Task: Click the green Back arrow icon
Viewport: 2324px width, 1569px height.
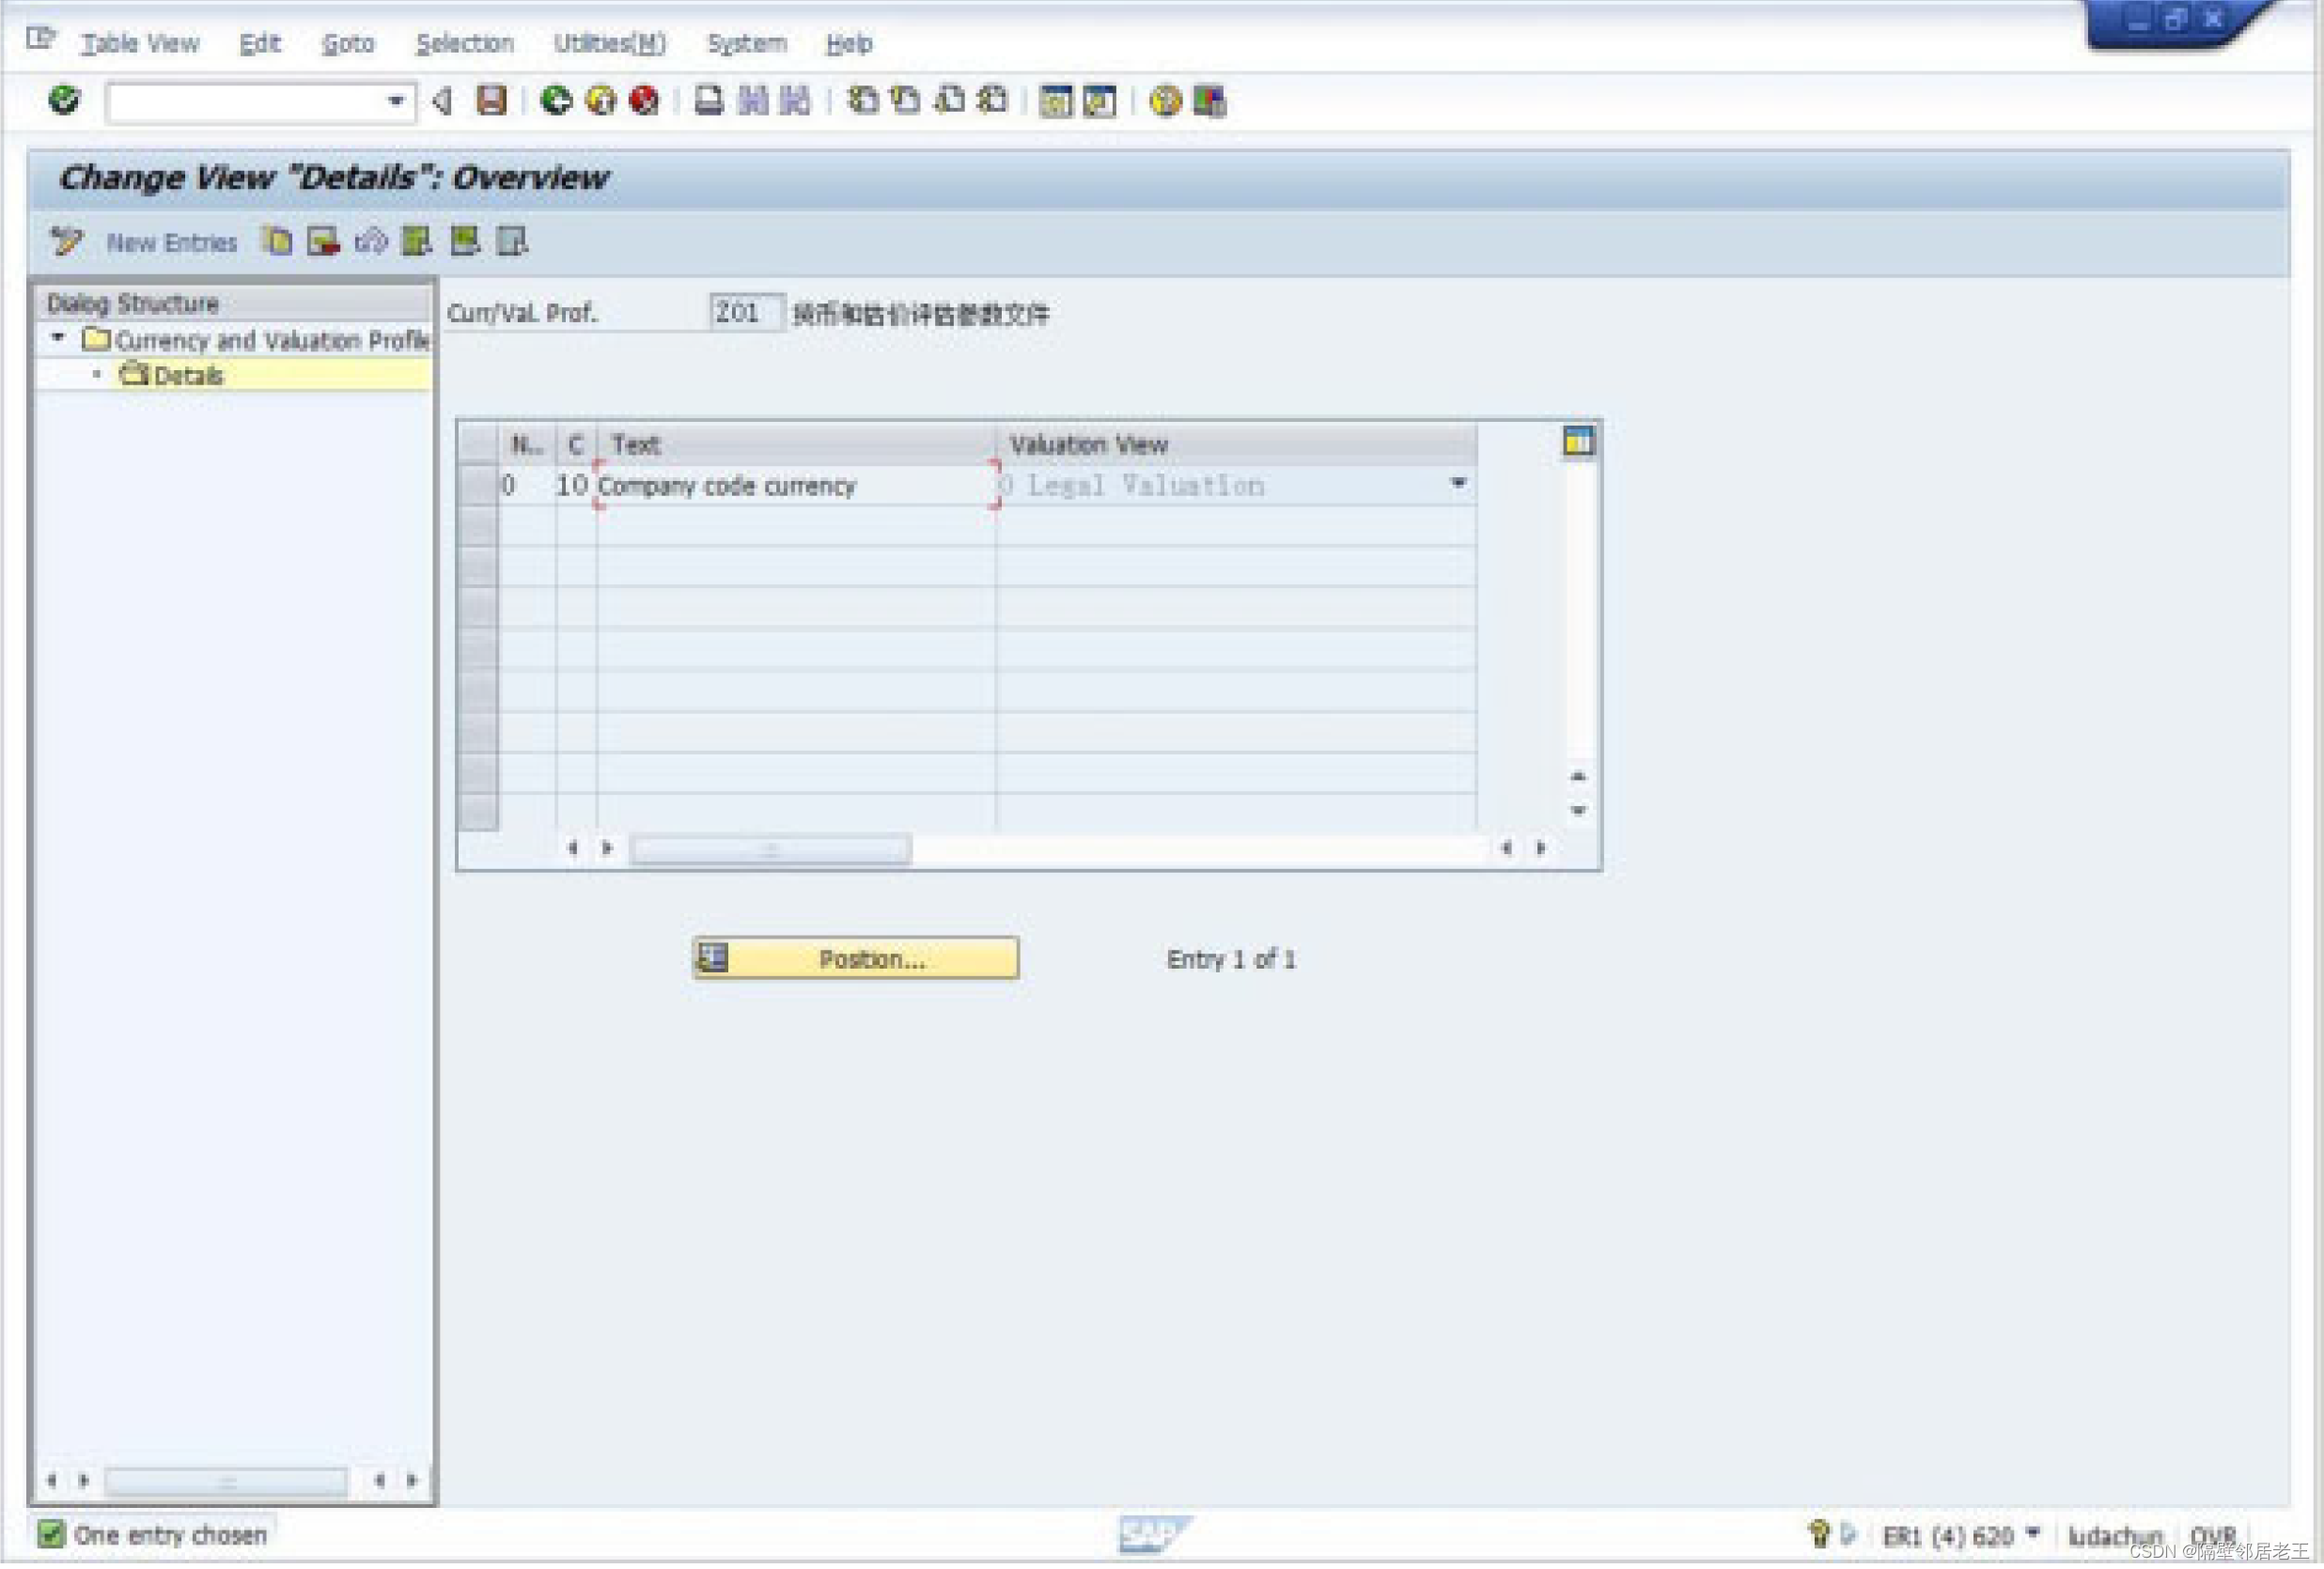Action: tap(556, 100)
